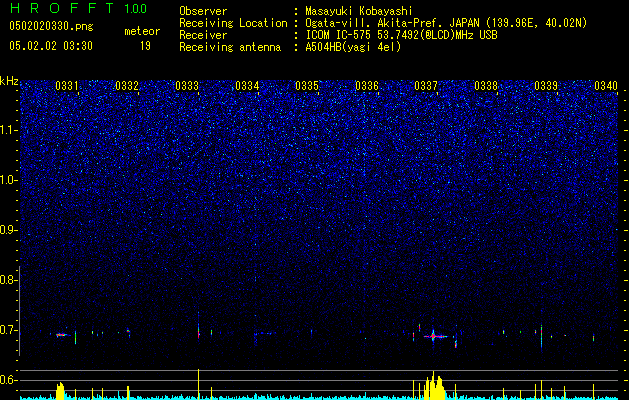This screenshot has height=400, width=629.
Task: Click the 0.7 kHz frequency label
Action: coord(9,330)
